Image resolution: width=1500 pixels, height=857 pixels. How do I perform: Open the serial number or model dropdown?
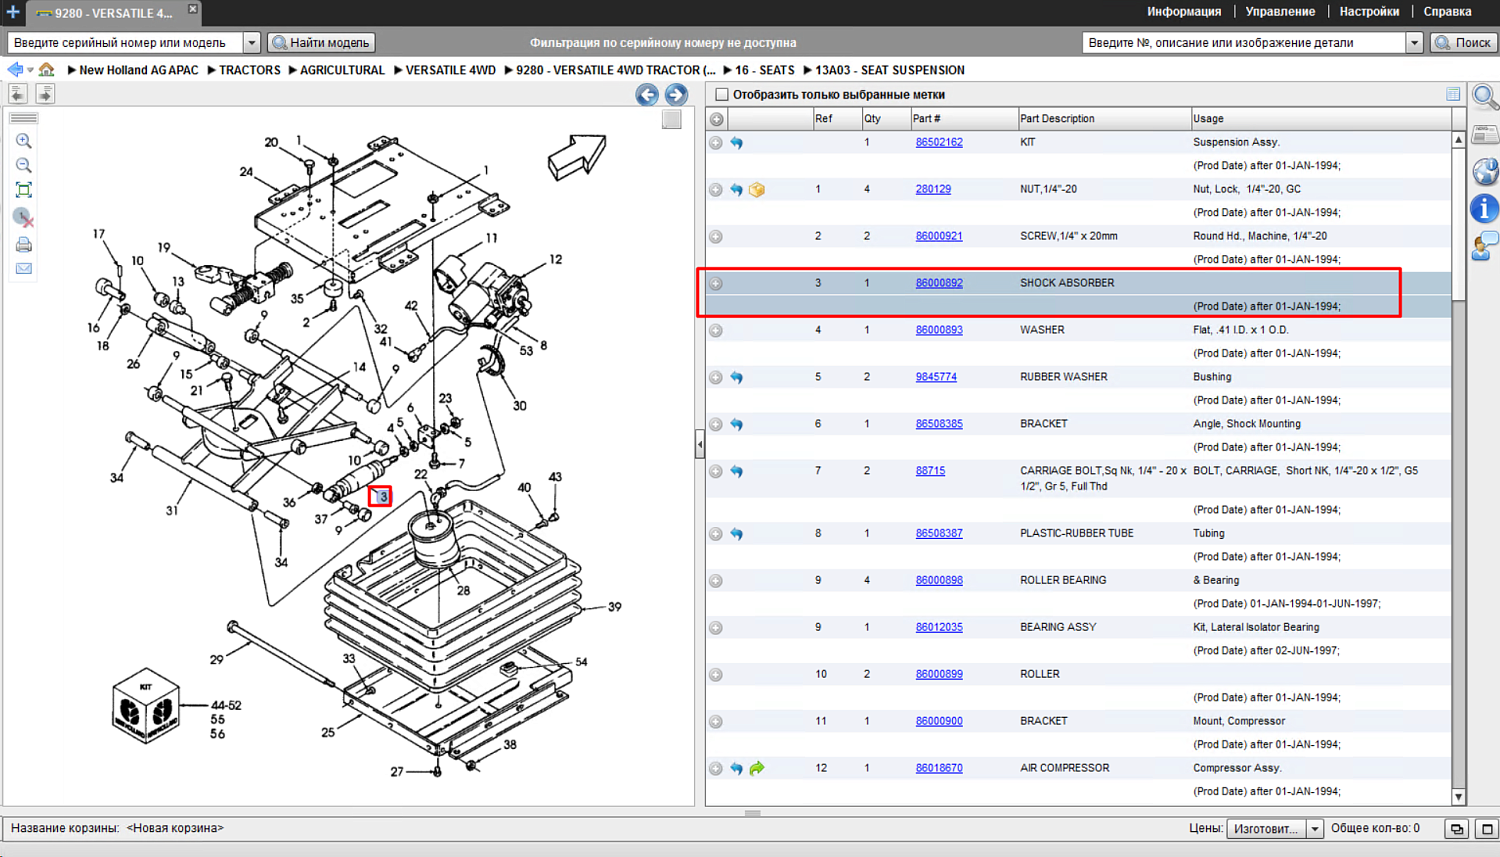252,43
